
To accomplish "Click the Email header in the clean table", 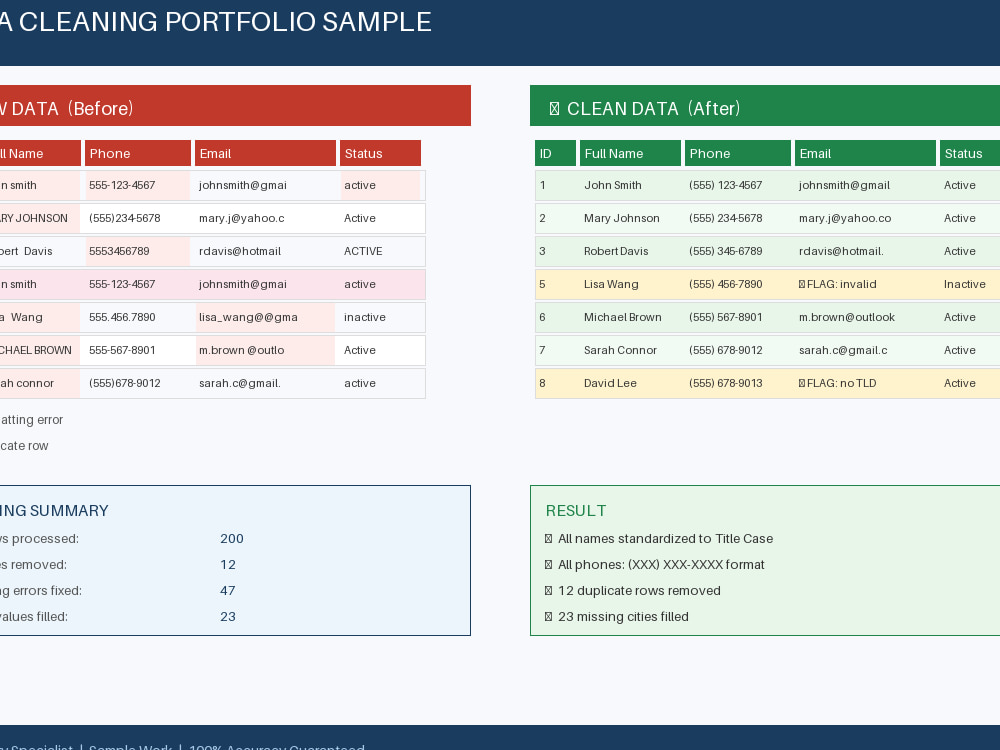I will pyautogui.click(x=865, y=153).
